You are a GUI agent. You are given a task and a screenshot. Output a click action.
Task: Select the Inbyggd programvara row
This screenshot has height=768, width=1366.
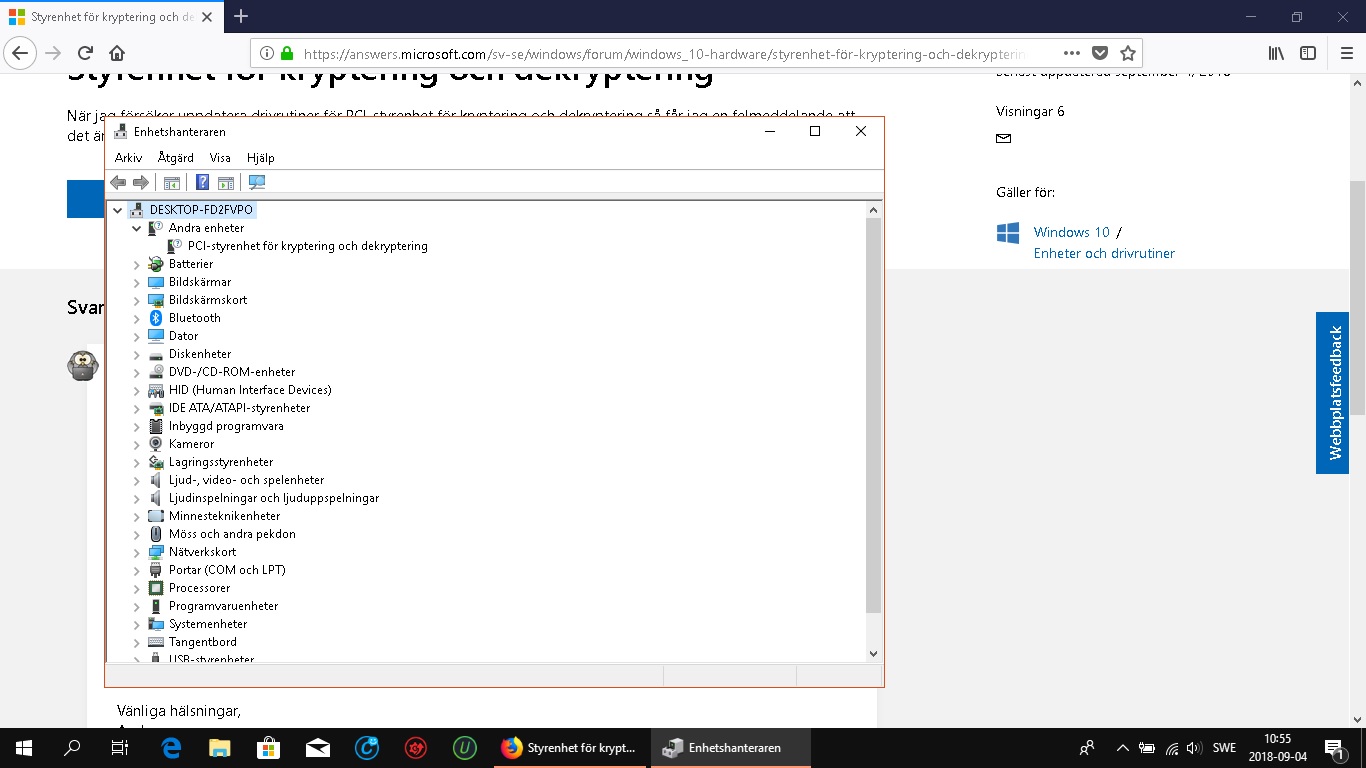(226, 426)
